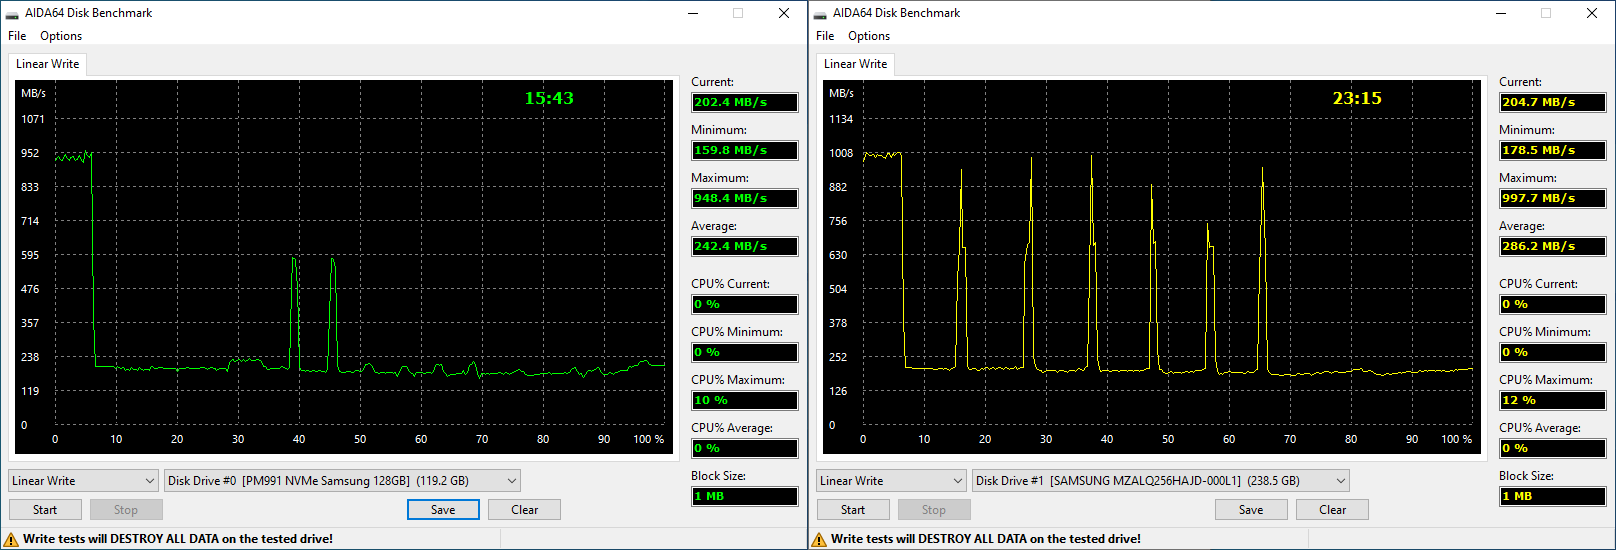The width and height of the screenshot is (1616, 550).
Task: Click Minimum value 178.5 MB/s field
Action: click(1553, 150)
